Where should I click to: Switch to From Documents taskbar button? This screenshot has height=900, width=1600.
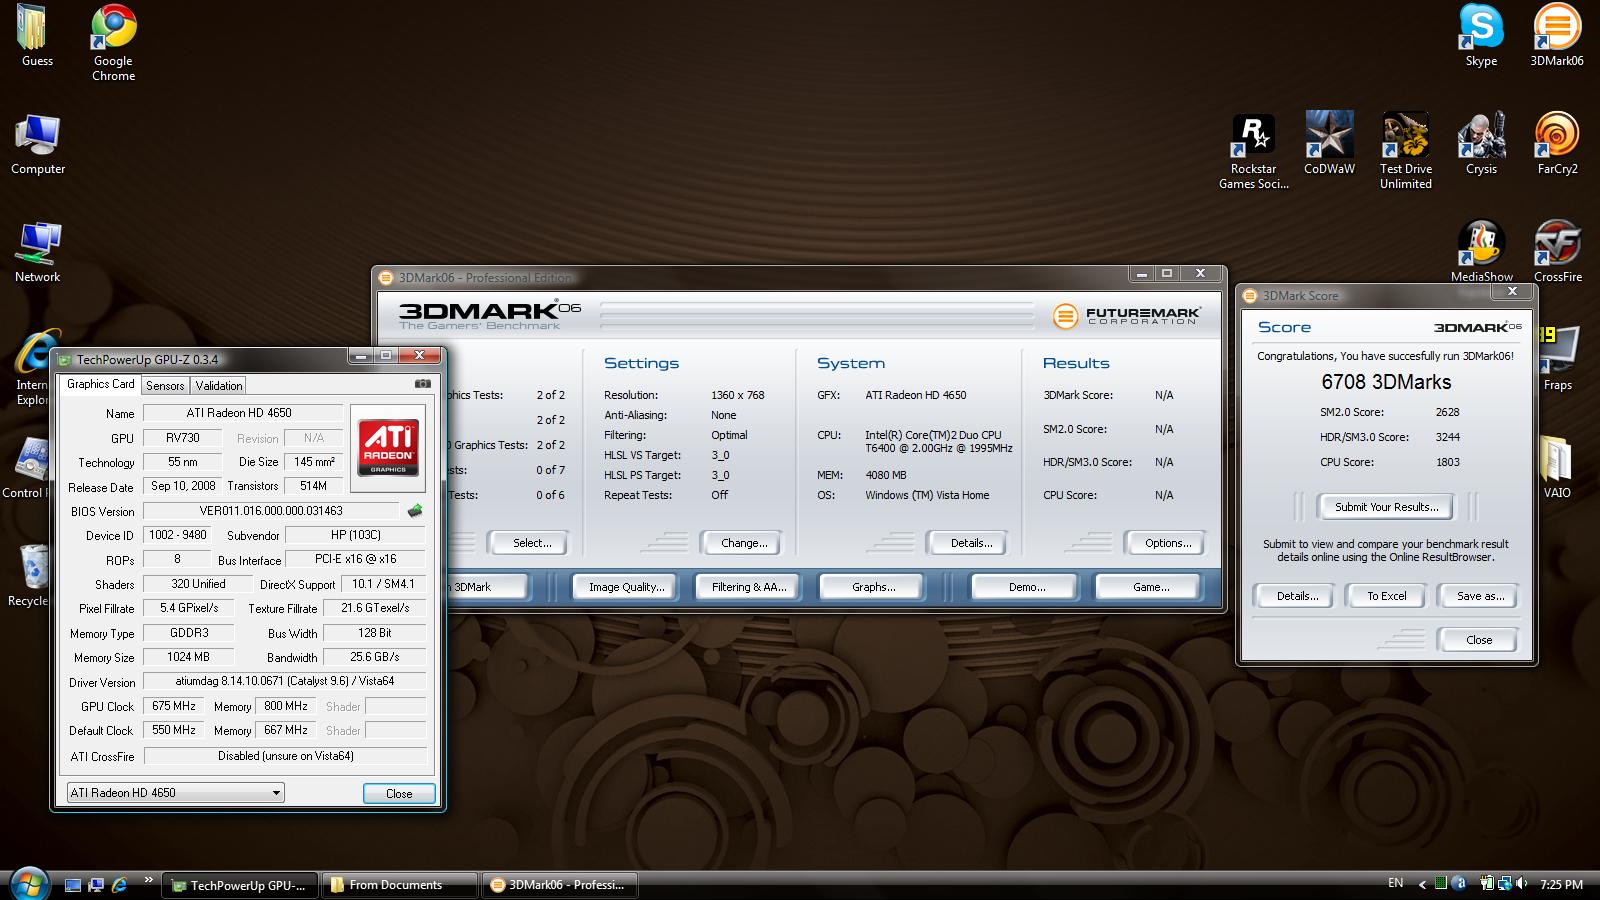pyautogui.click(x=400, y=885)
